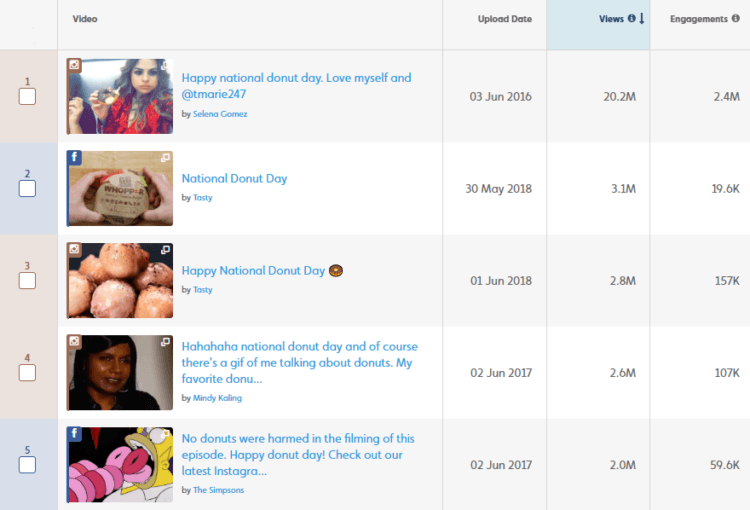This screenshot has height=510, width=750.
Task: Click the 2.0M views value
Action: [623, 465]
